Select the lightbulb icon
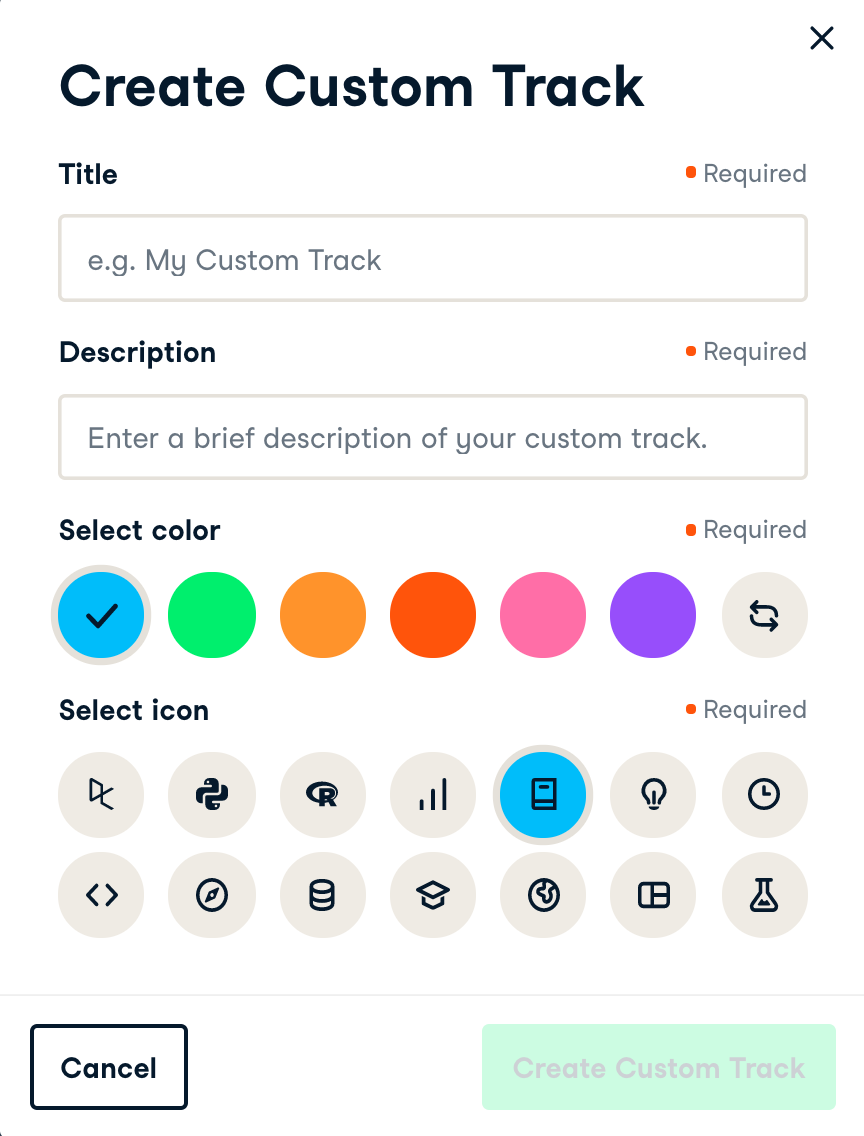Screen dimensions: 864x1136 coord(654,795)
